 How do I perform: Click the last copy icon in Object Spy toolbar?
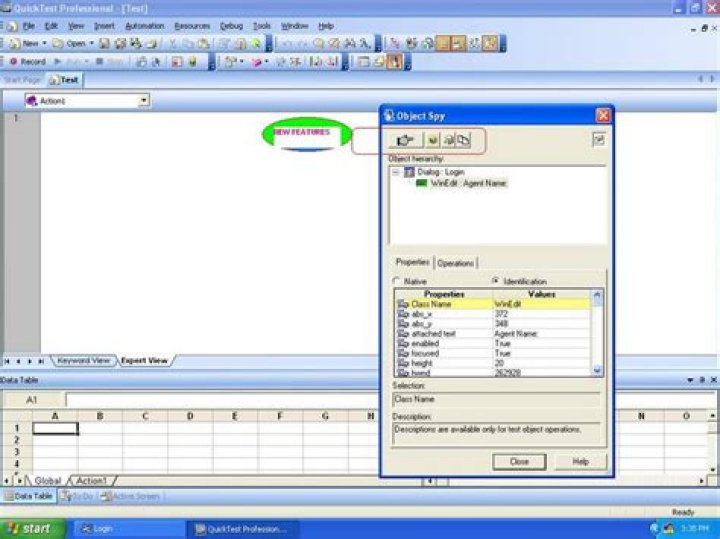coord(464,140)
